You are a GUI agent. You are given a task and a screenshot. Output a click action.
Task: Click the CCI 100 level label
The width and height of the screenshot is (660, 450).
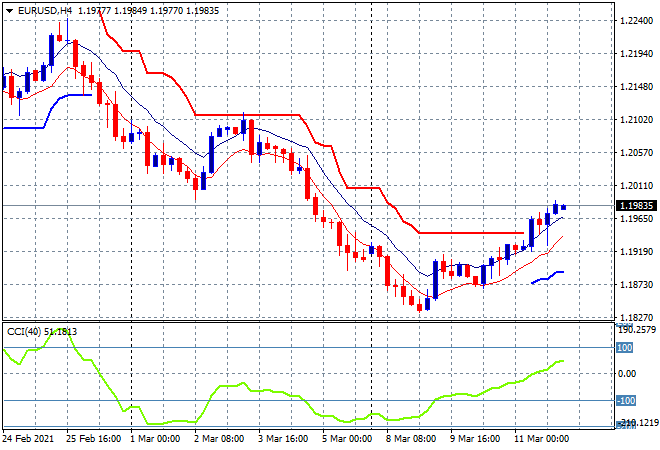click(x=625, y=348)
